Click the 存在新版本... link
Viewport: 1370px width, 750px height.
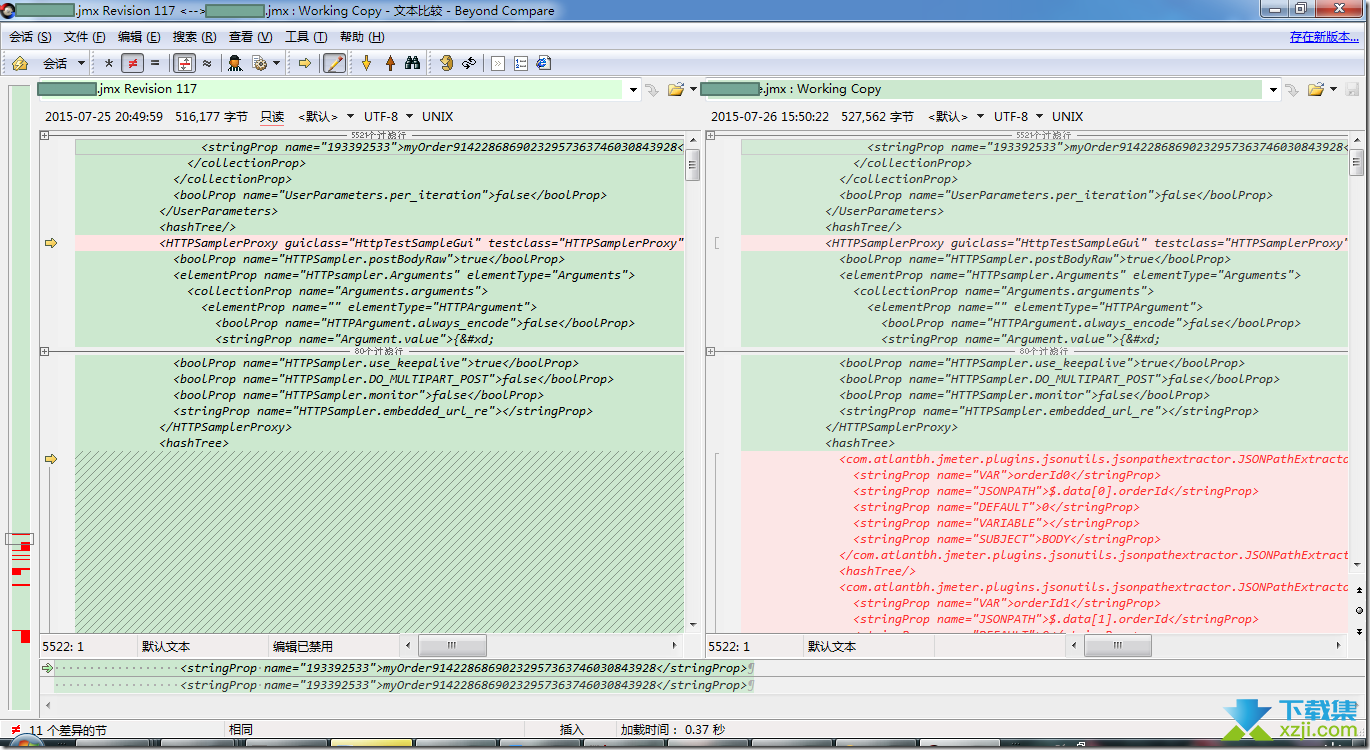1325,37
